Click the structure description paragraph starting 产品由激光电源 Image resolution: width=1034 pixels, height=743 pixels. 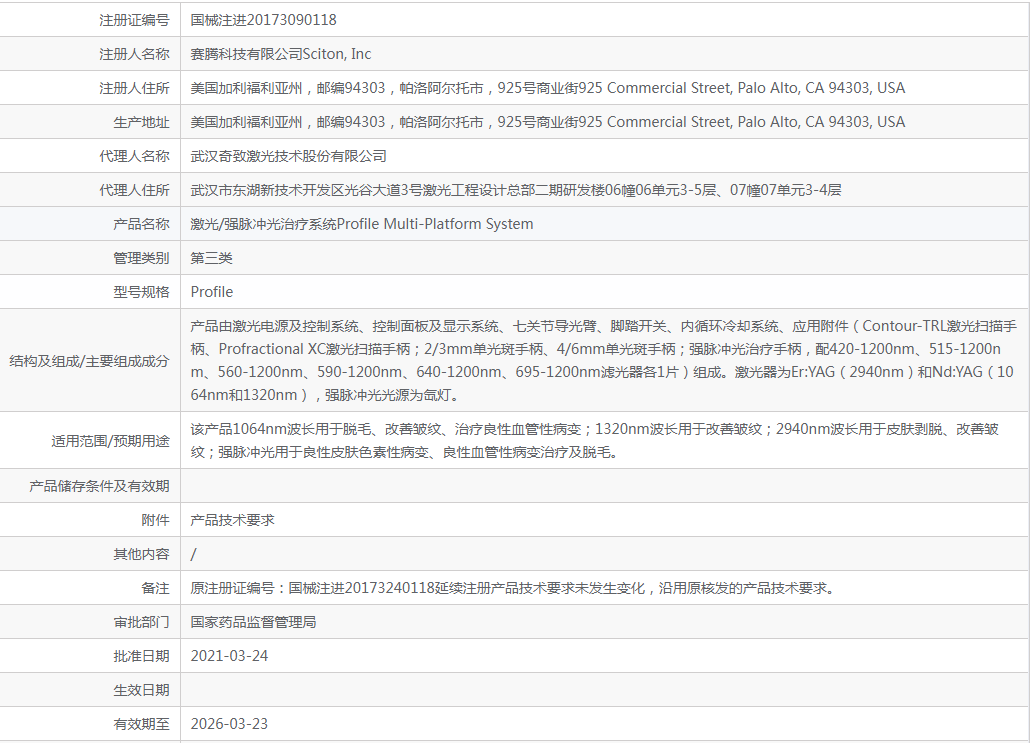[603, 361]
